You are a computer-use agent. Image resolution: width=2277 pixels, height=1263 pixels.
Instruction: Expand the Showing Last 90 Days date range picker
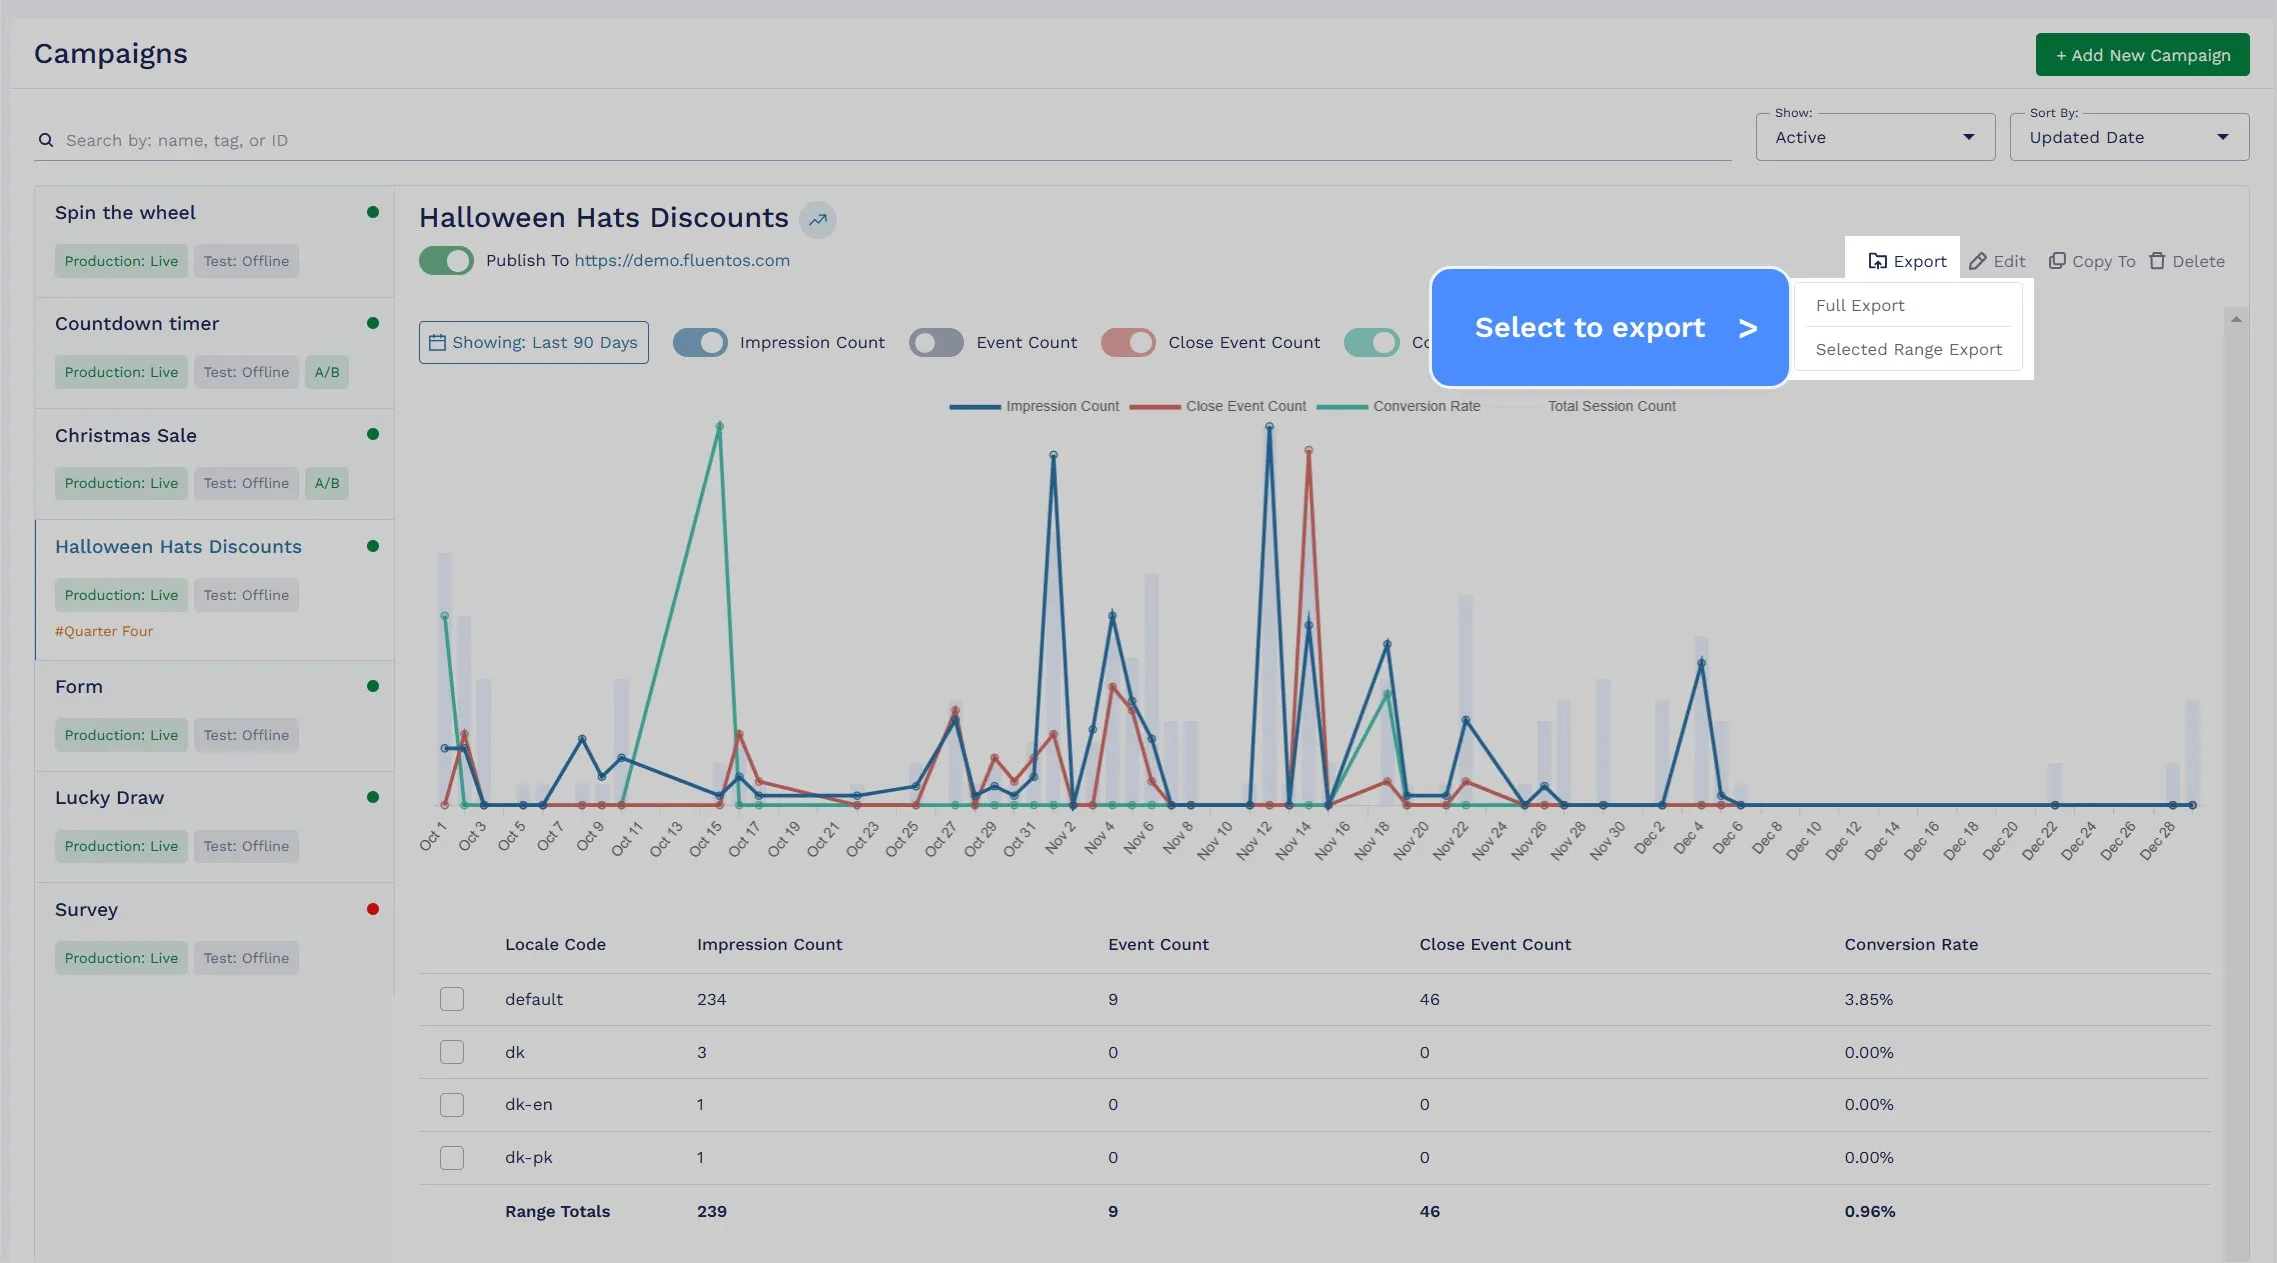click(533, 341)
